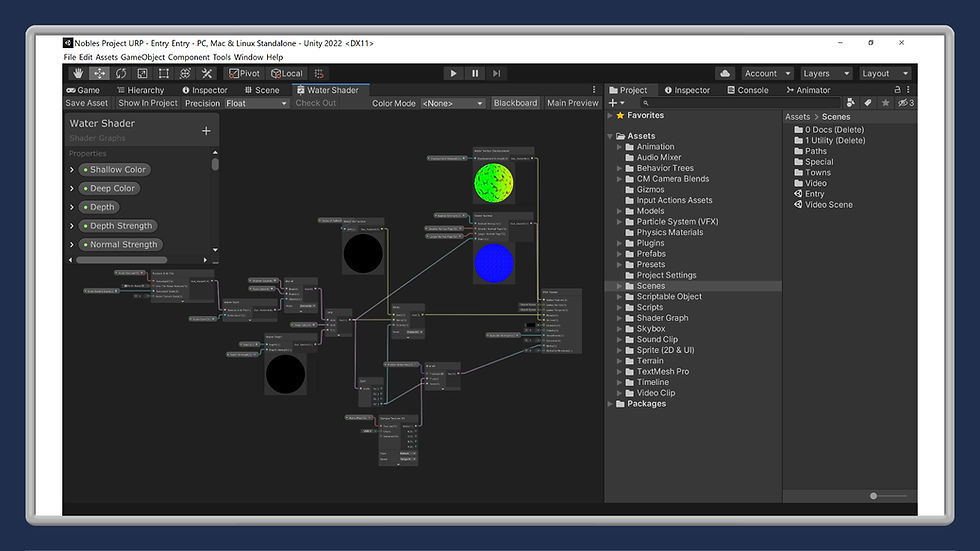Screen dimensions: 980x551
Task: Add property with blackboard plus icon
Action: click(x=206, y=131)
